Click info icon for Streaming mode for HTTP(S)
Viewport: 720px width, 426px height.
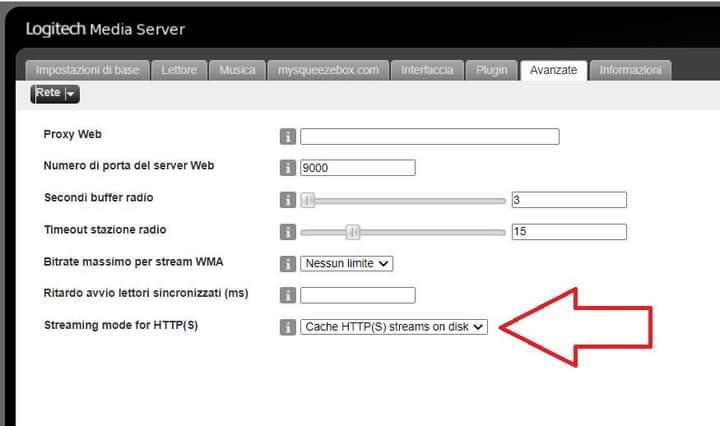pyautogui.click(x=287, y=327)
